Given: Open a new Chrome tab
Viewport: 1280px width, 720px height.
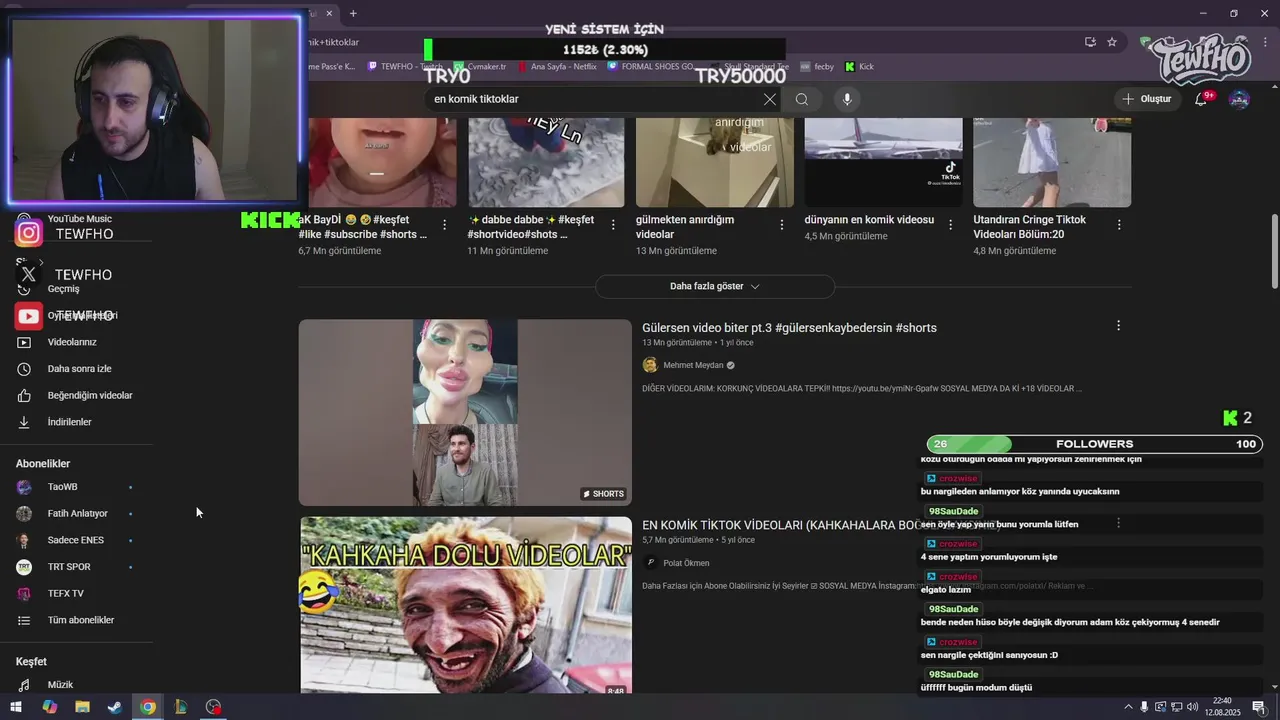Looking at the screenshot, I should (353, 13).
